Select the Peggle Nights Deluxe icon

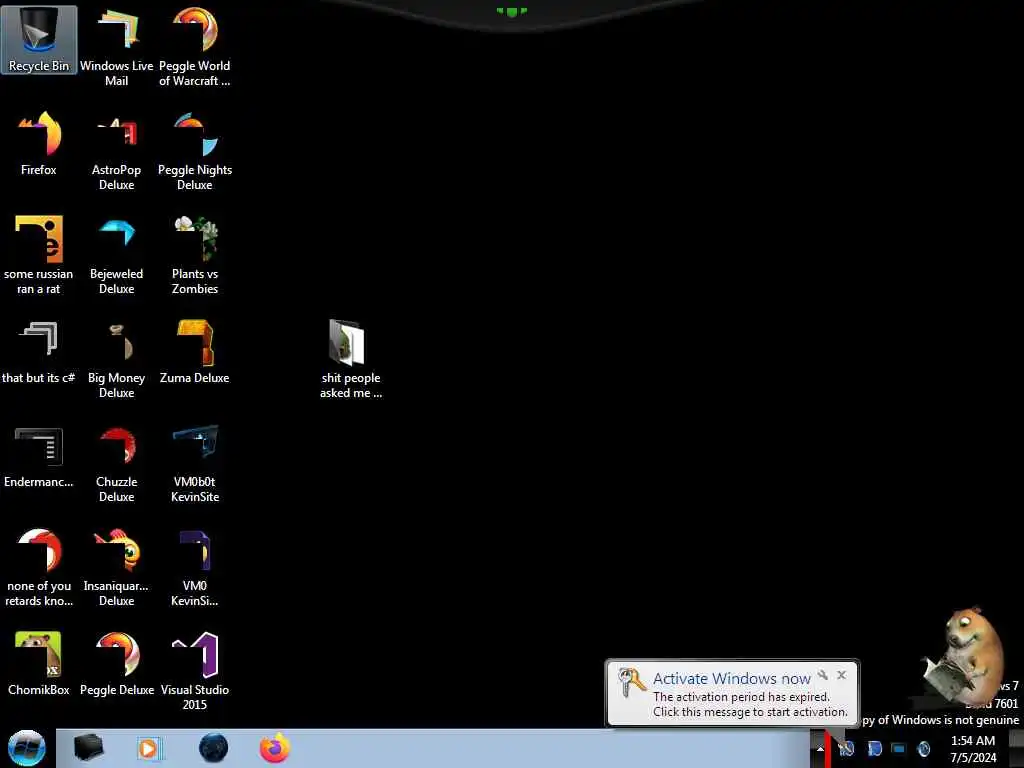195,151
